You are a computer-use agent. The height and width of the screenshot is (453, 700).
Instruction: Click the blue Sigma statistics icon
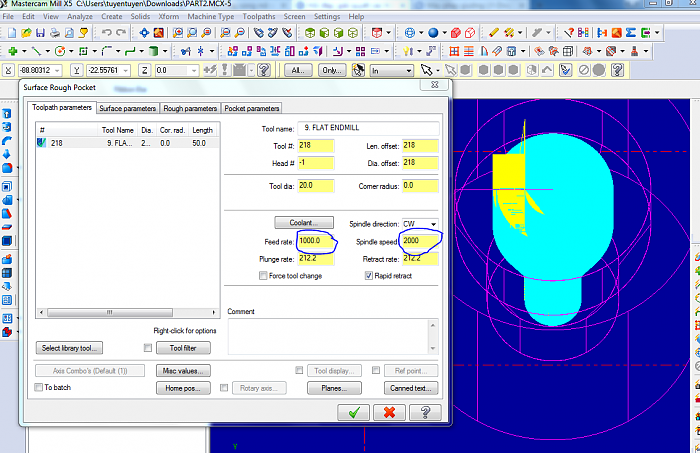click(x=630, y=33)
